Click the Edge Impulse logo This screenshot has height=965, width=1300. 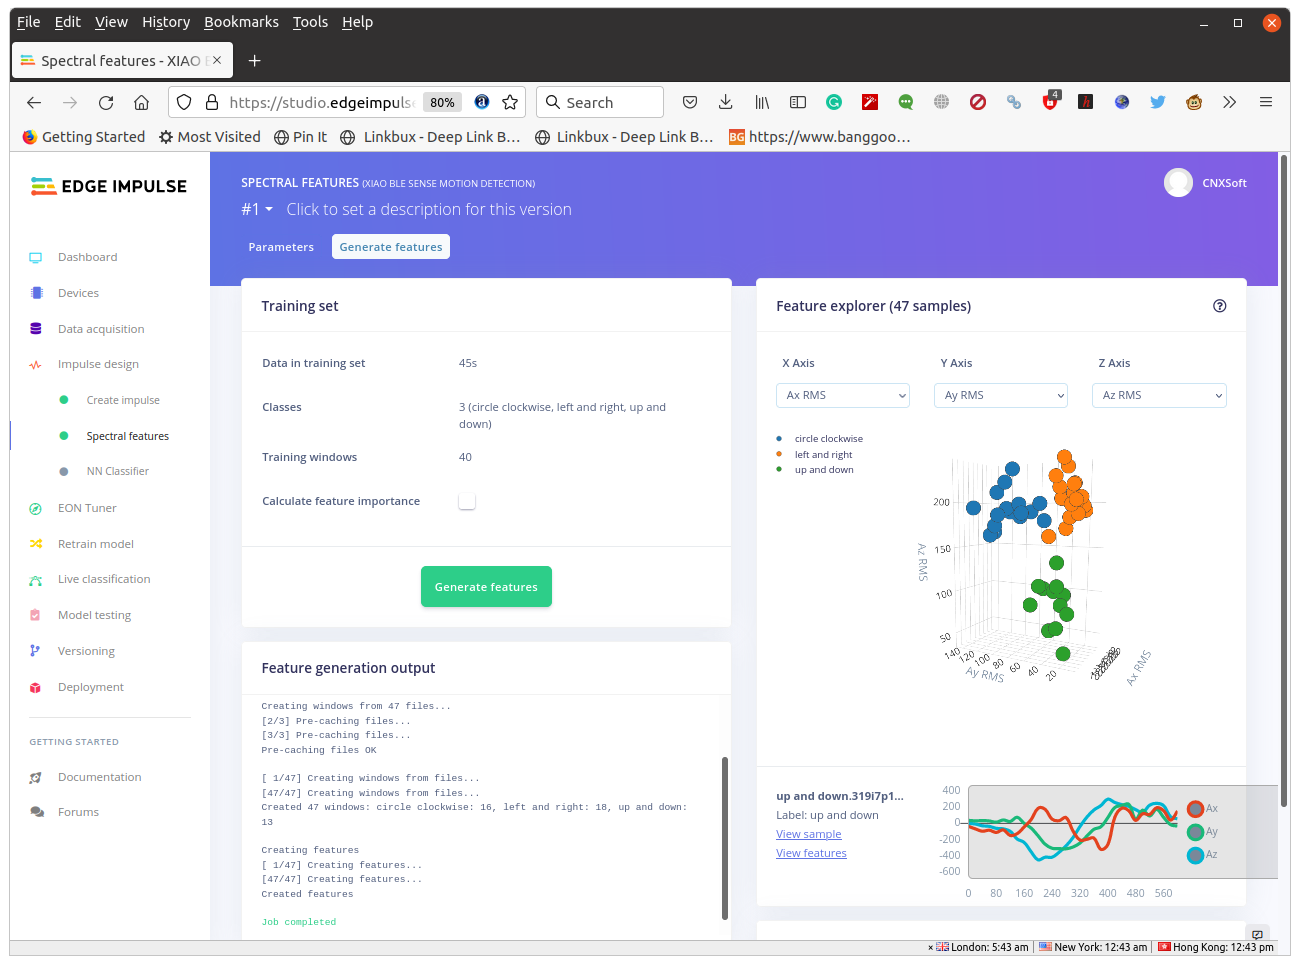coord(108,186)
